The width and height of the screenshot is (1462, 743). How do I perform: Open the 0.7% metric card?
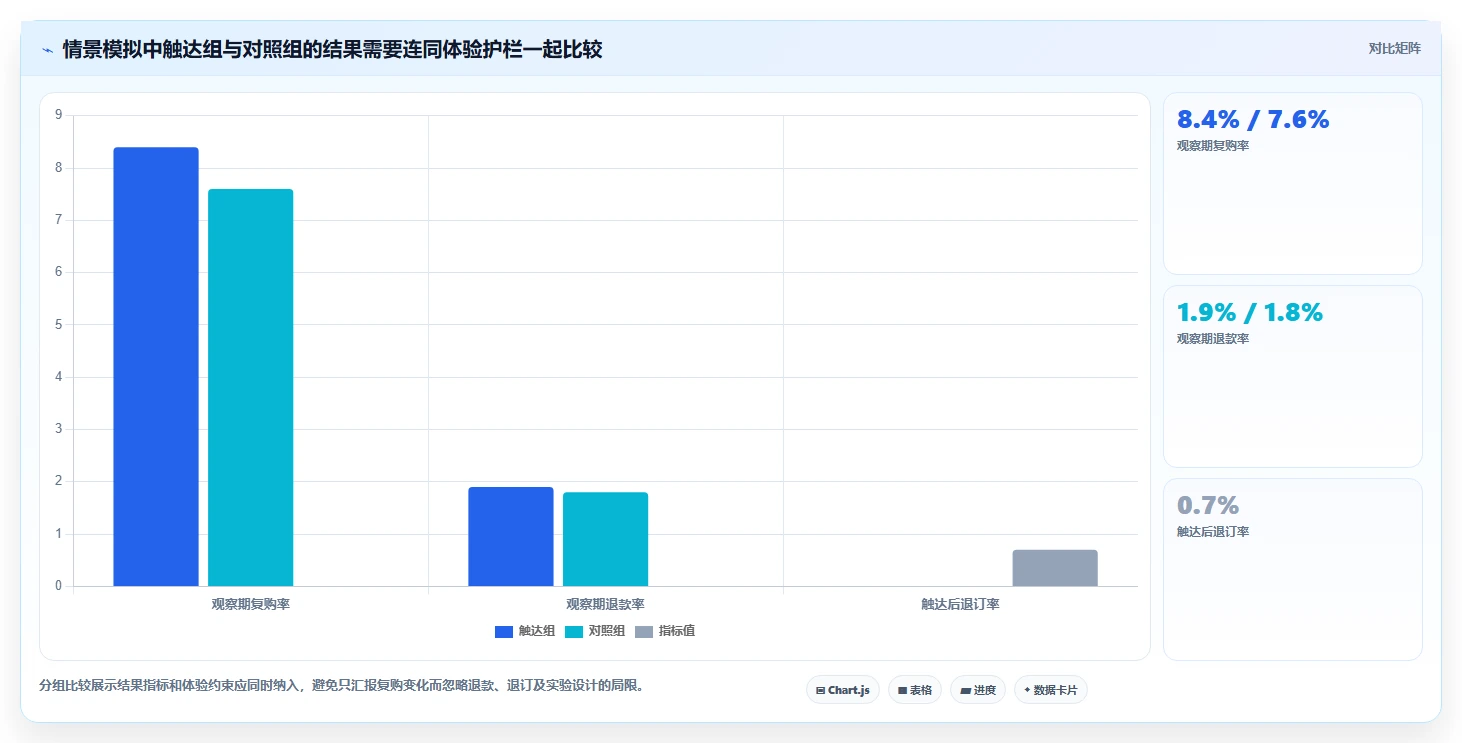click(1293, 570)
